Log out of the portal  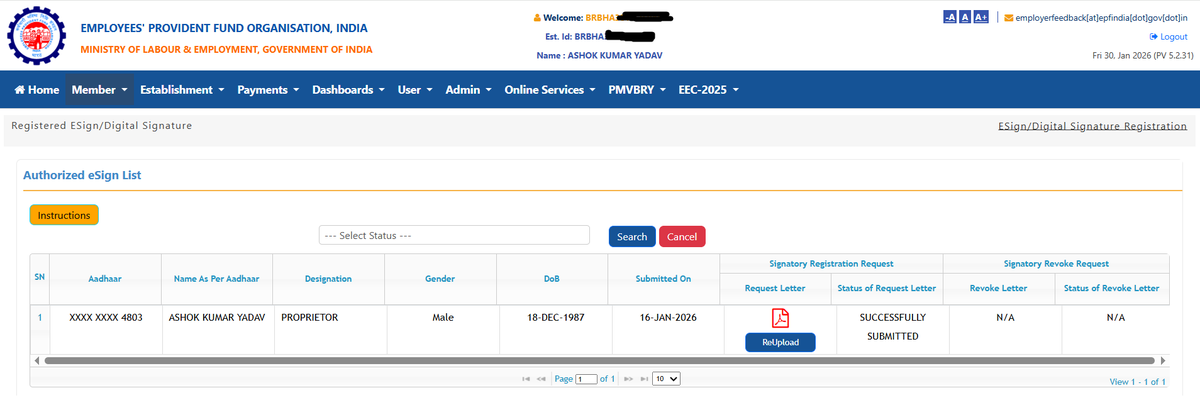[x=1168, y=37]
